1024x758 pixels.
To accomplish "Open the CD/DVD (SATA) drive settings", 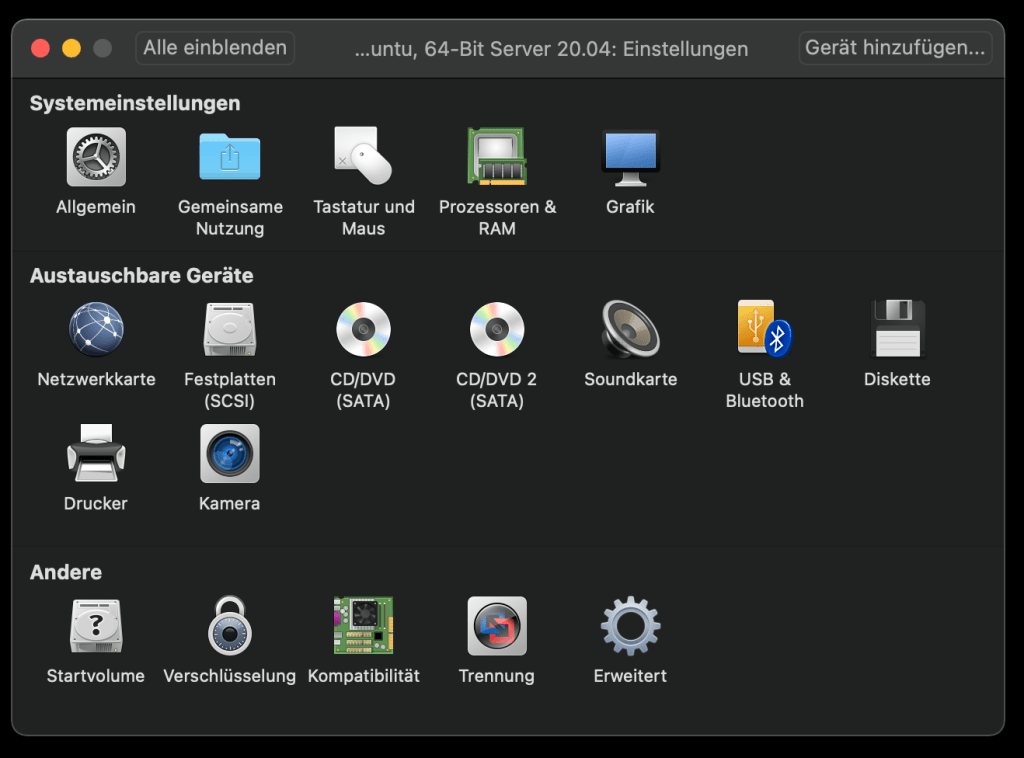I will coord(363,330).
